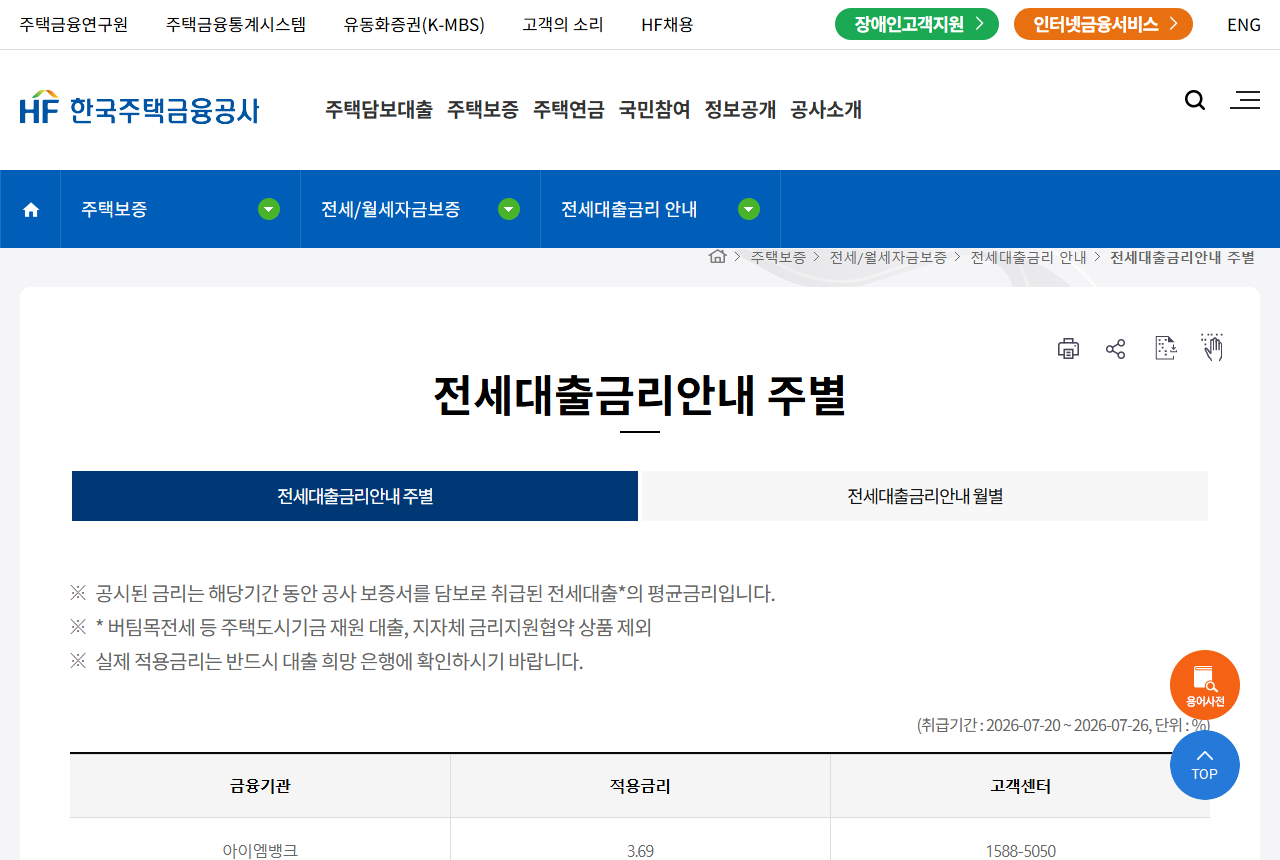This screenshot has width=1280, height=860.
Task: Click the 인터넷금융서비스 orange button
Action: (x=1103, y=24)
